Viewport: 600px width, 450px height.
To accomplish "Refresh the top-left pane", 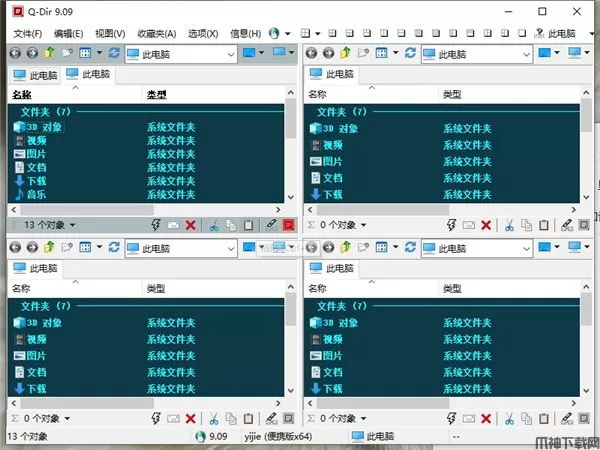I will [114, 52].
